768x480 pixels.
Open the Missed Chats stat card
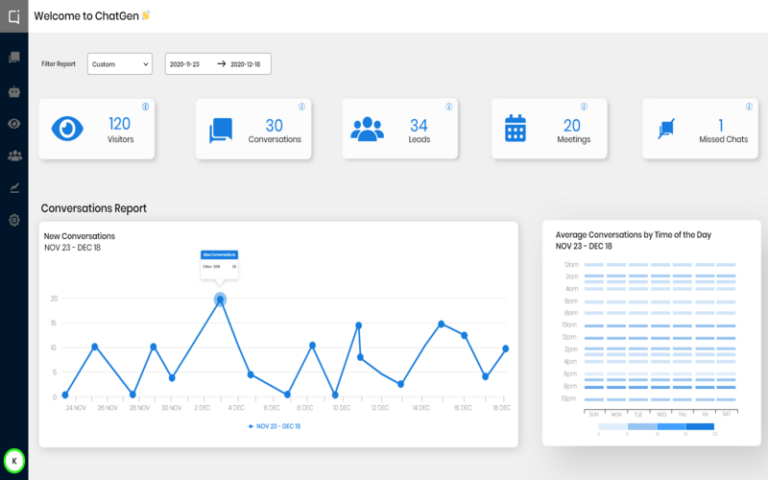(x=698, y=129)
